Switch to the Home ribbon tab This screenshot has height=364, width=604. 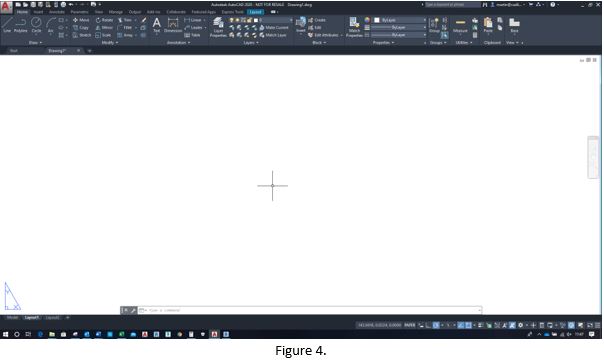click(x=22, y=12)
